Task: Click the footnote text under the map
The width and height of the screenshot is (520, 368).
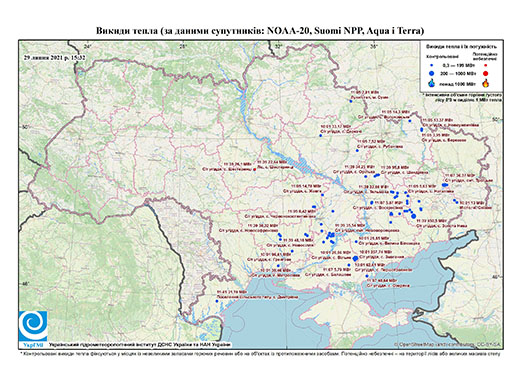Action: click(x=260, y=353)
